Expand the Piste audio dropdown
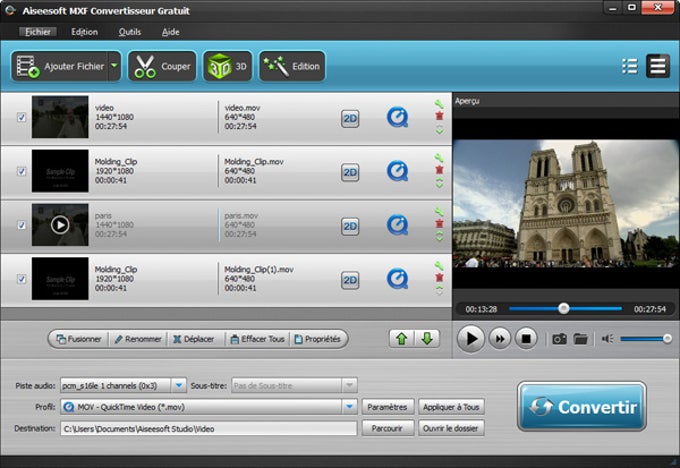 click(179, 385)
